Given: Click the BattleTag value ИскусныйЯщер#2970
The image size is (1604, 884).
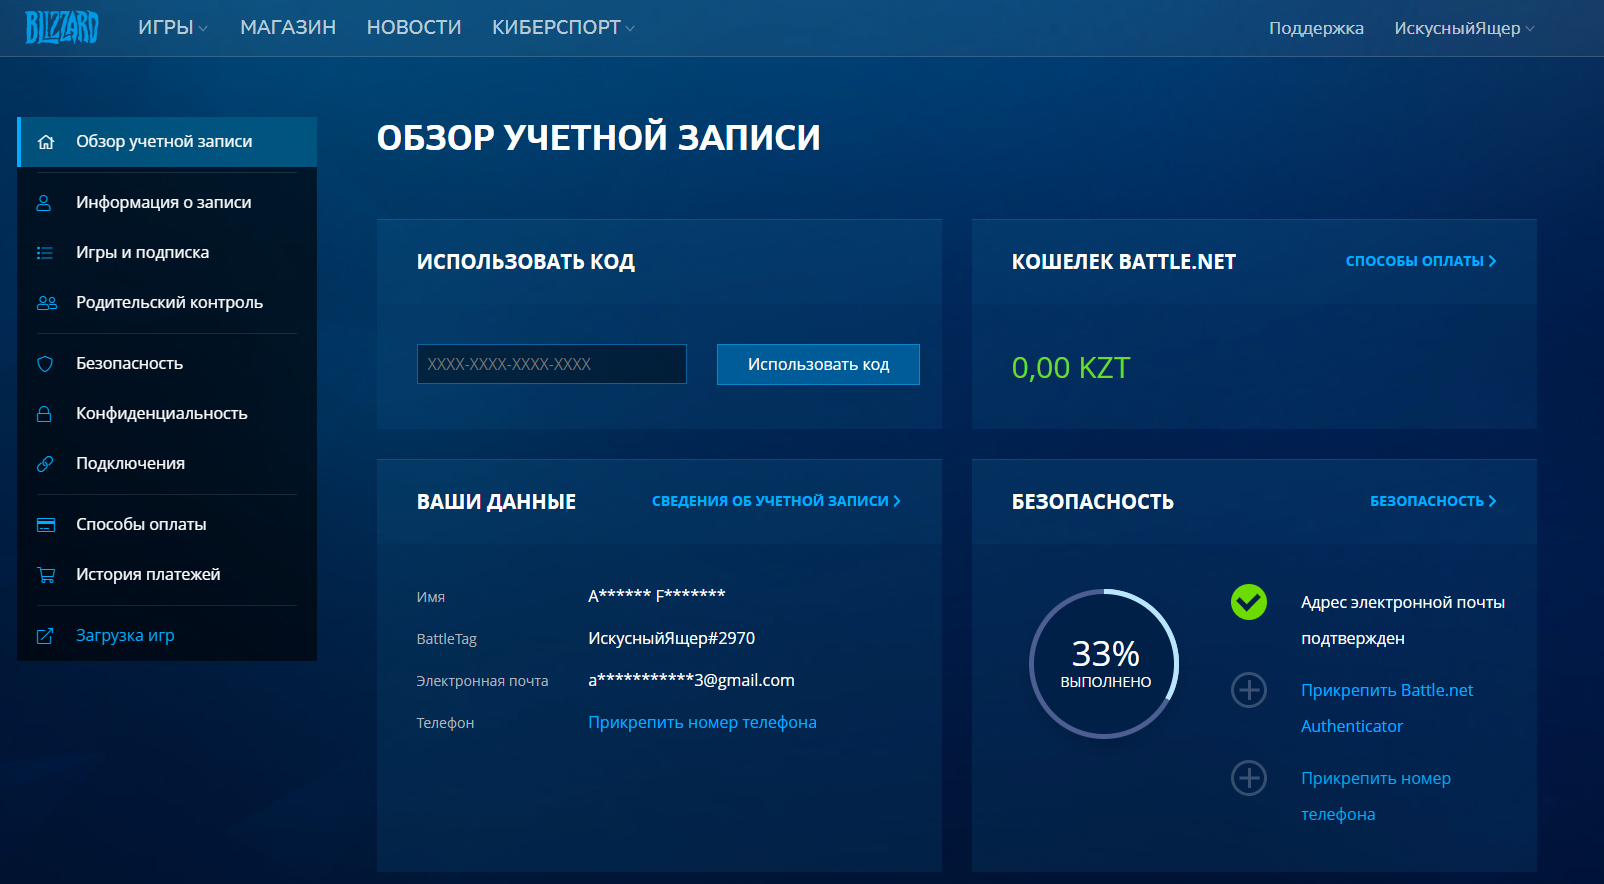Looking at the screenshot, I should click(x=672, y=638).
